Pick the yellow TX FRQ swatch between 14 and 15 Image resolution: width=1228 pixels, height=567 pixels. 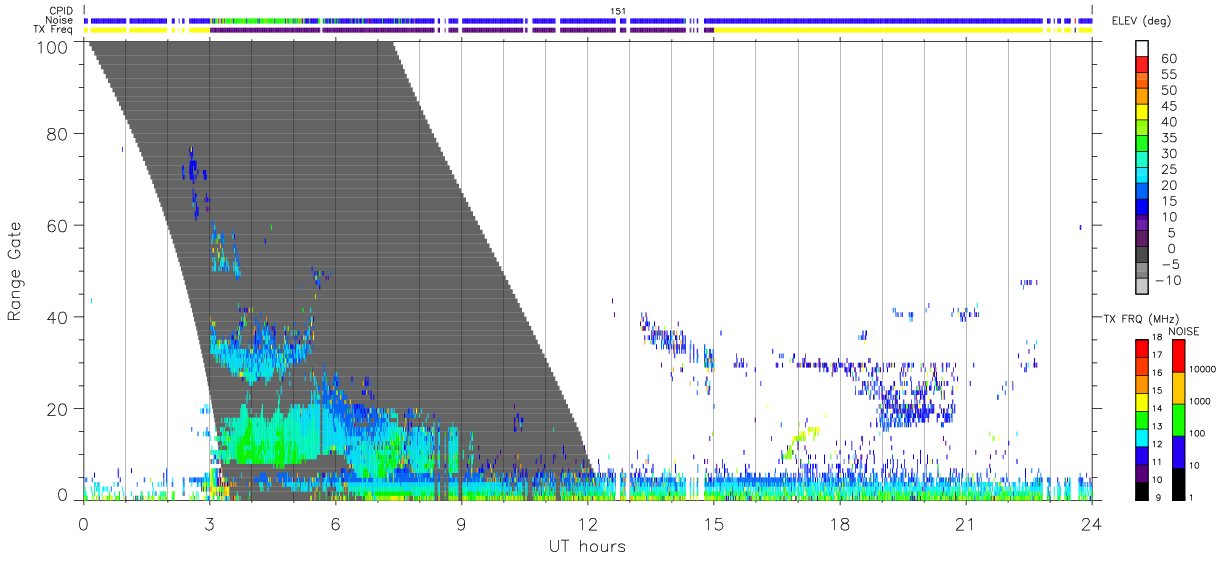(1141, 400)
